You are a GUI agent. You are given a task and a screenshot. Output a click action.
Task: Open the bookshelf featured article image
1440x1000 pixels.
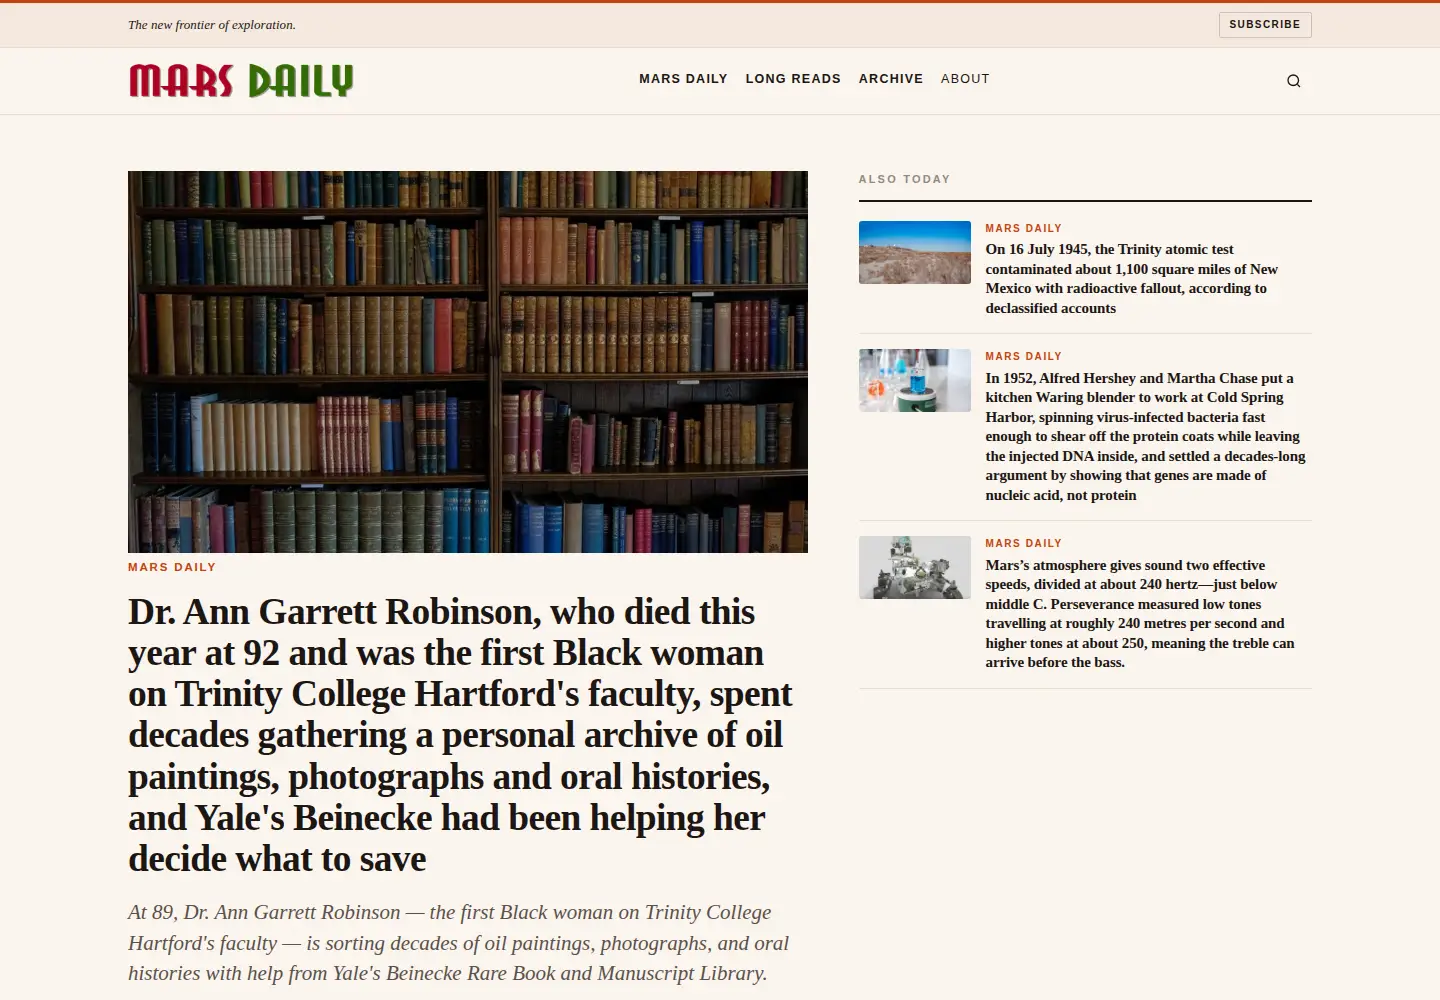tap(468, 362)
